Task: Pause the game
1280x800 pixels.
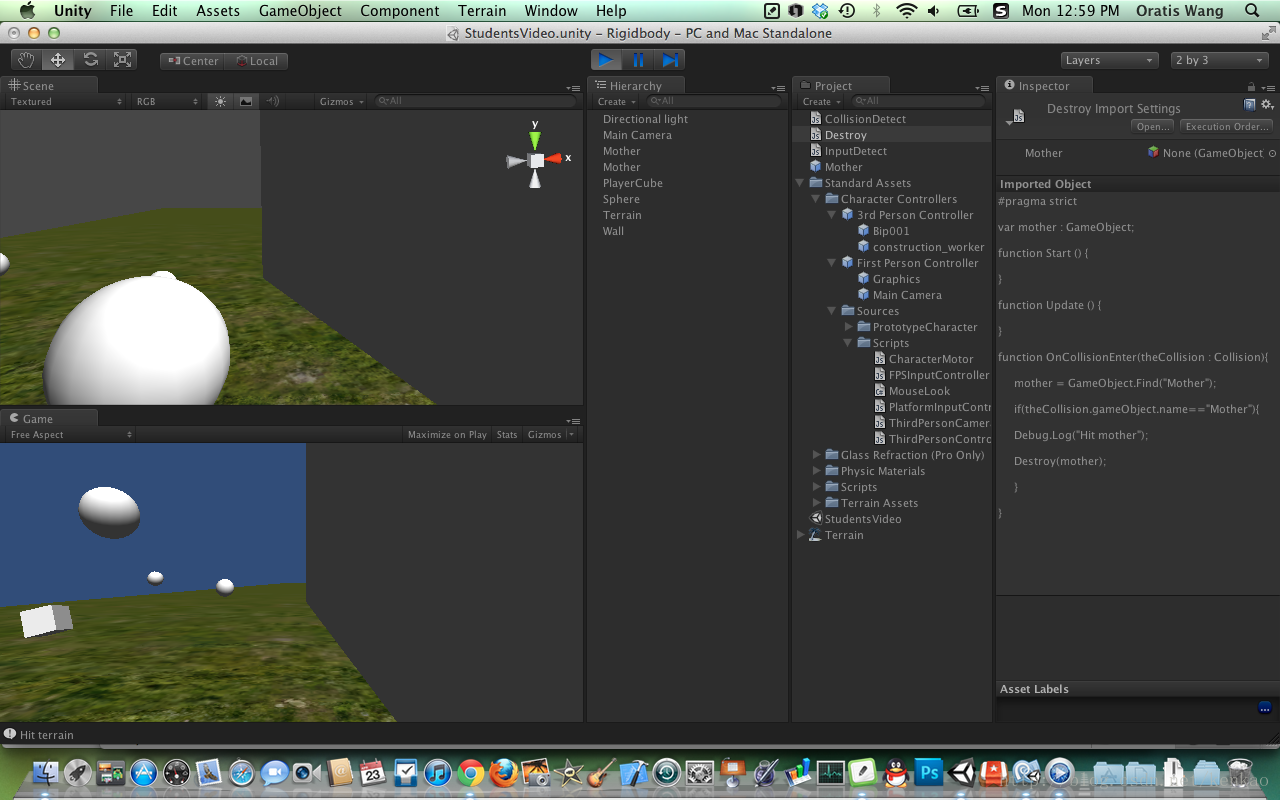Action: [638, 60]
